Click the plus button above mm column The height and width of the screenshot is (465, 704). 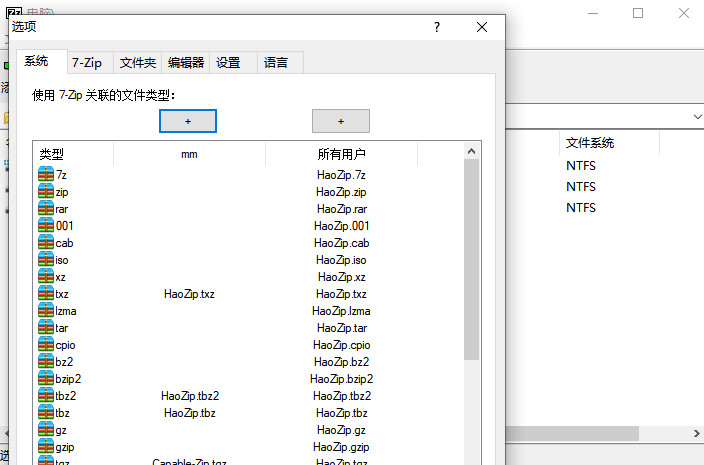click(188, 121)
